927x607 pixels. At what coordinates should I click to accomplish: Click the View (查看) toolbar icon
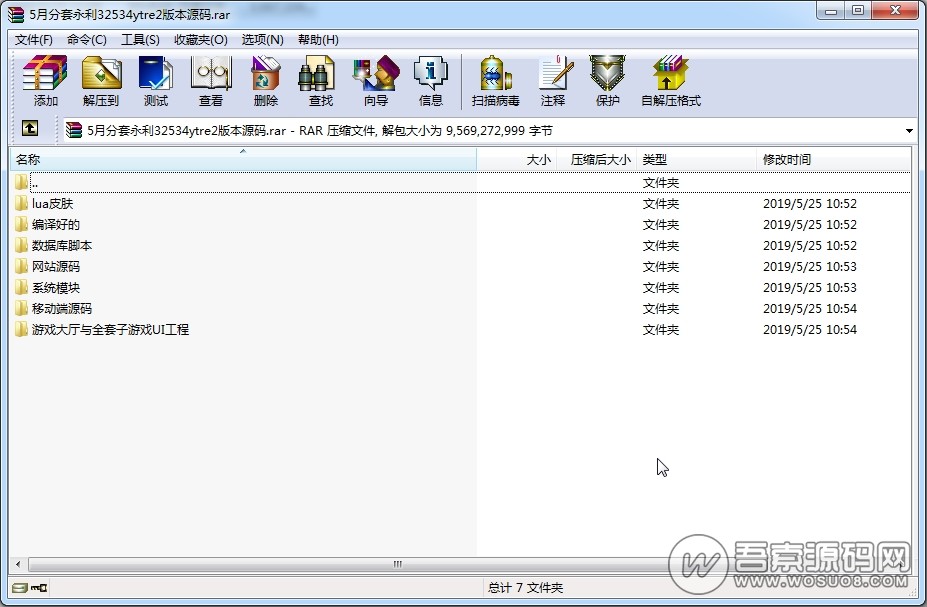click(210, 80)
